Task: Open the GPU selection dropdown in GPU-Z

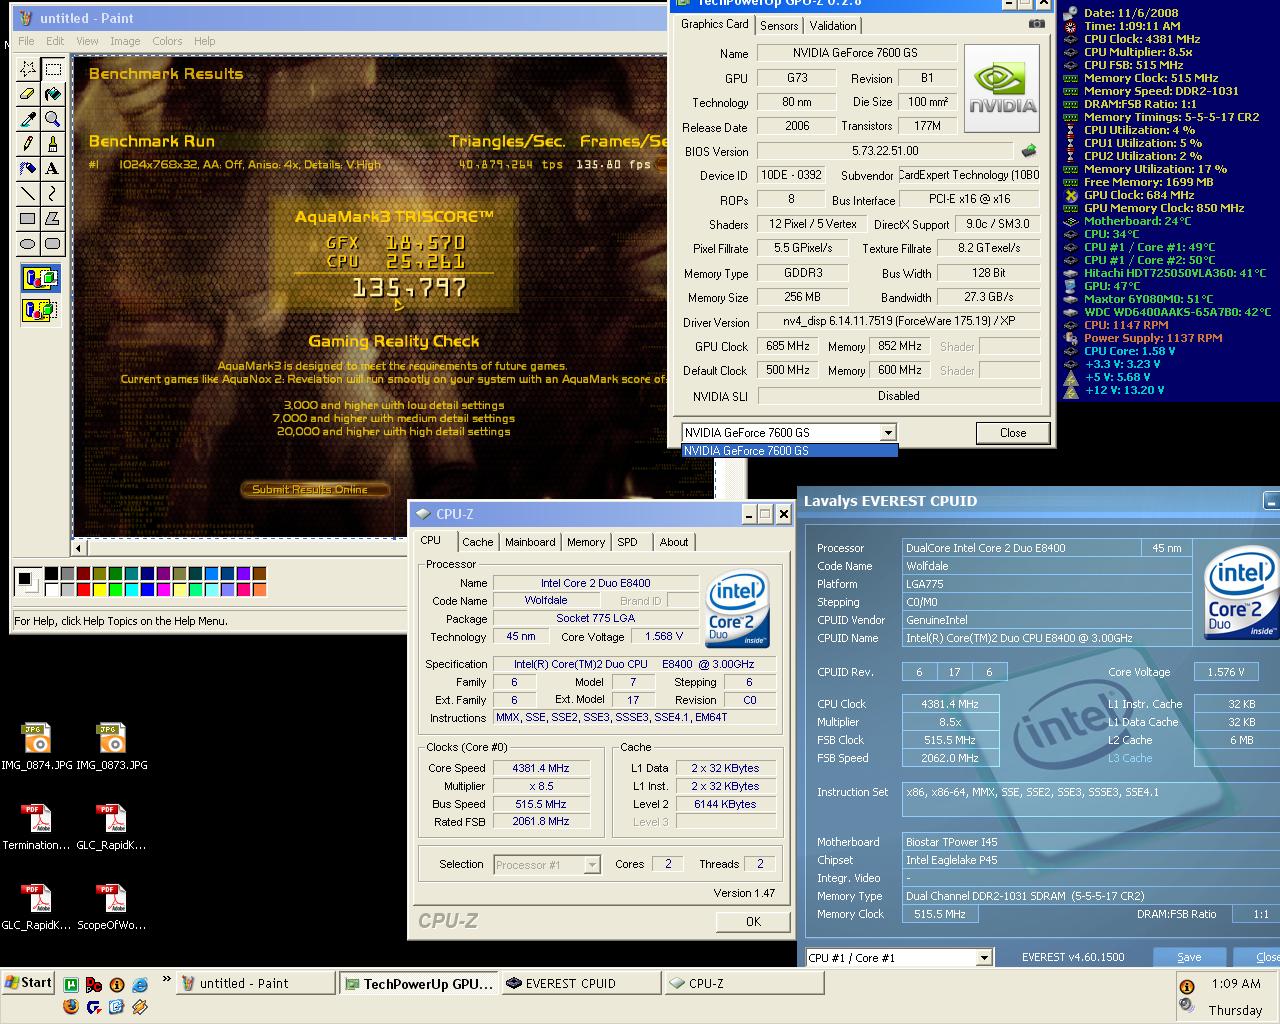Action: coord(887,433)
